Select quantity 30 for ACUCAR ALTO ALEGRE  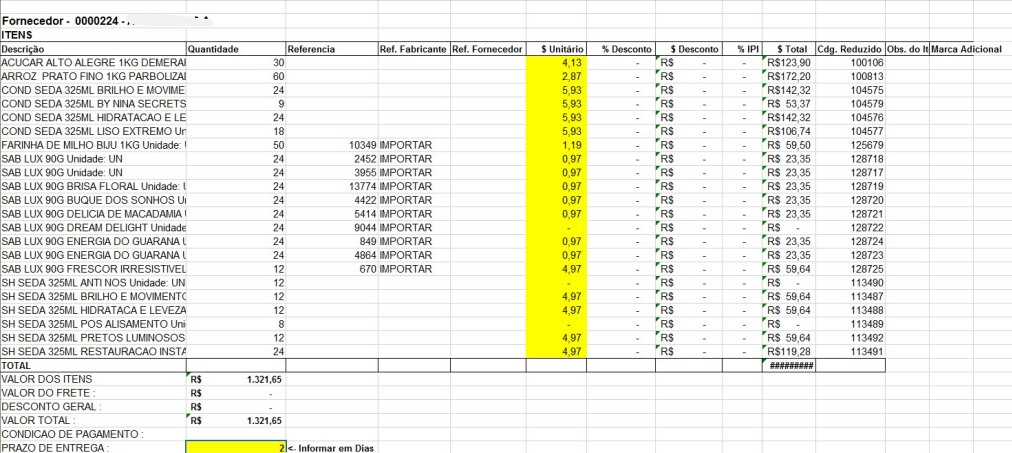click(236, 63)
